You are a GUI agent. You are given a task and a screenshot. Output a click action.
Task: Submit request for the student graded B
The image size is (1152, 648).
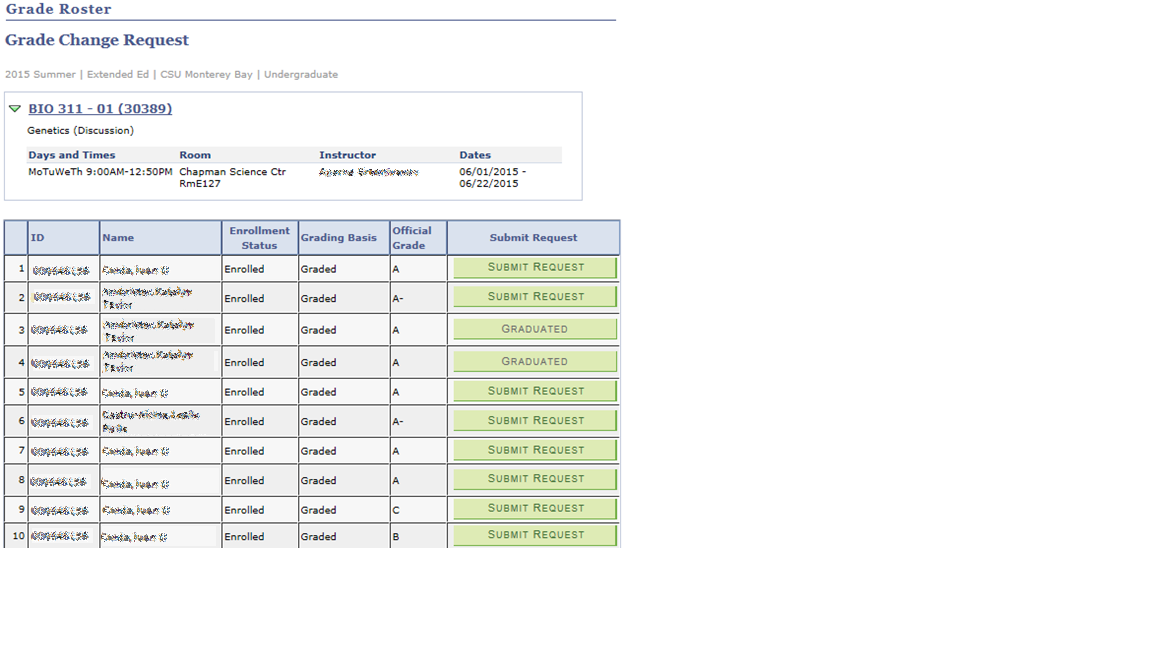[x=534, y=534]
